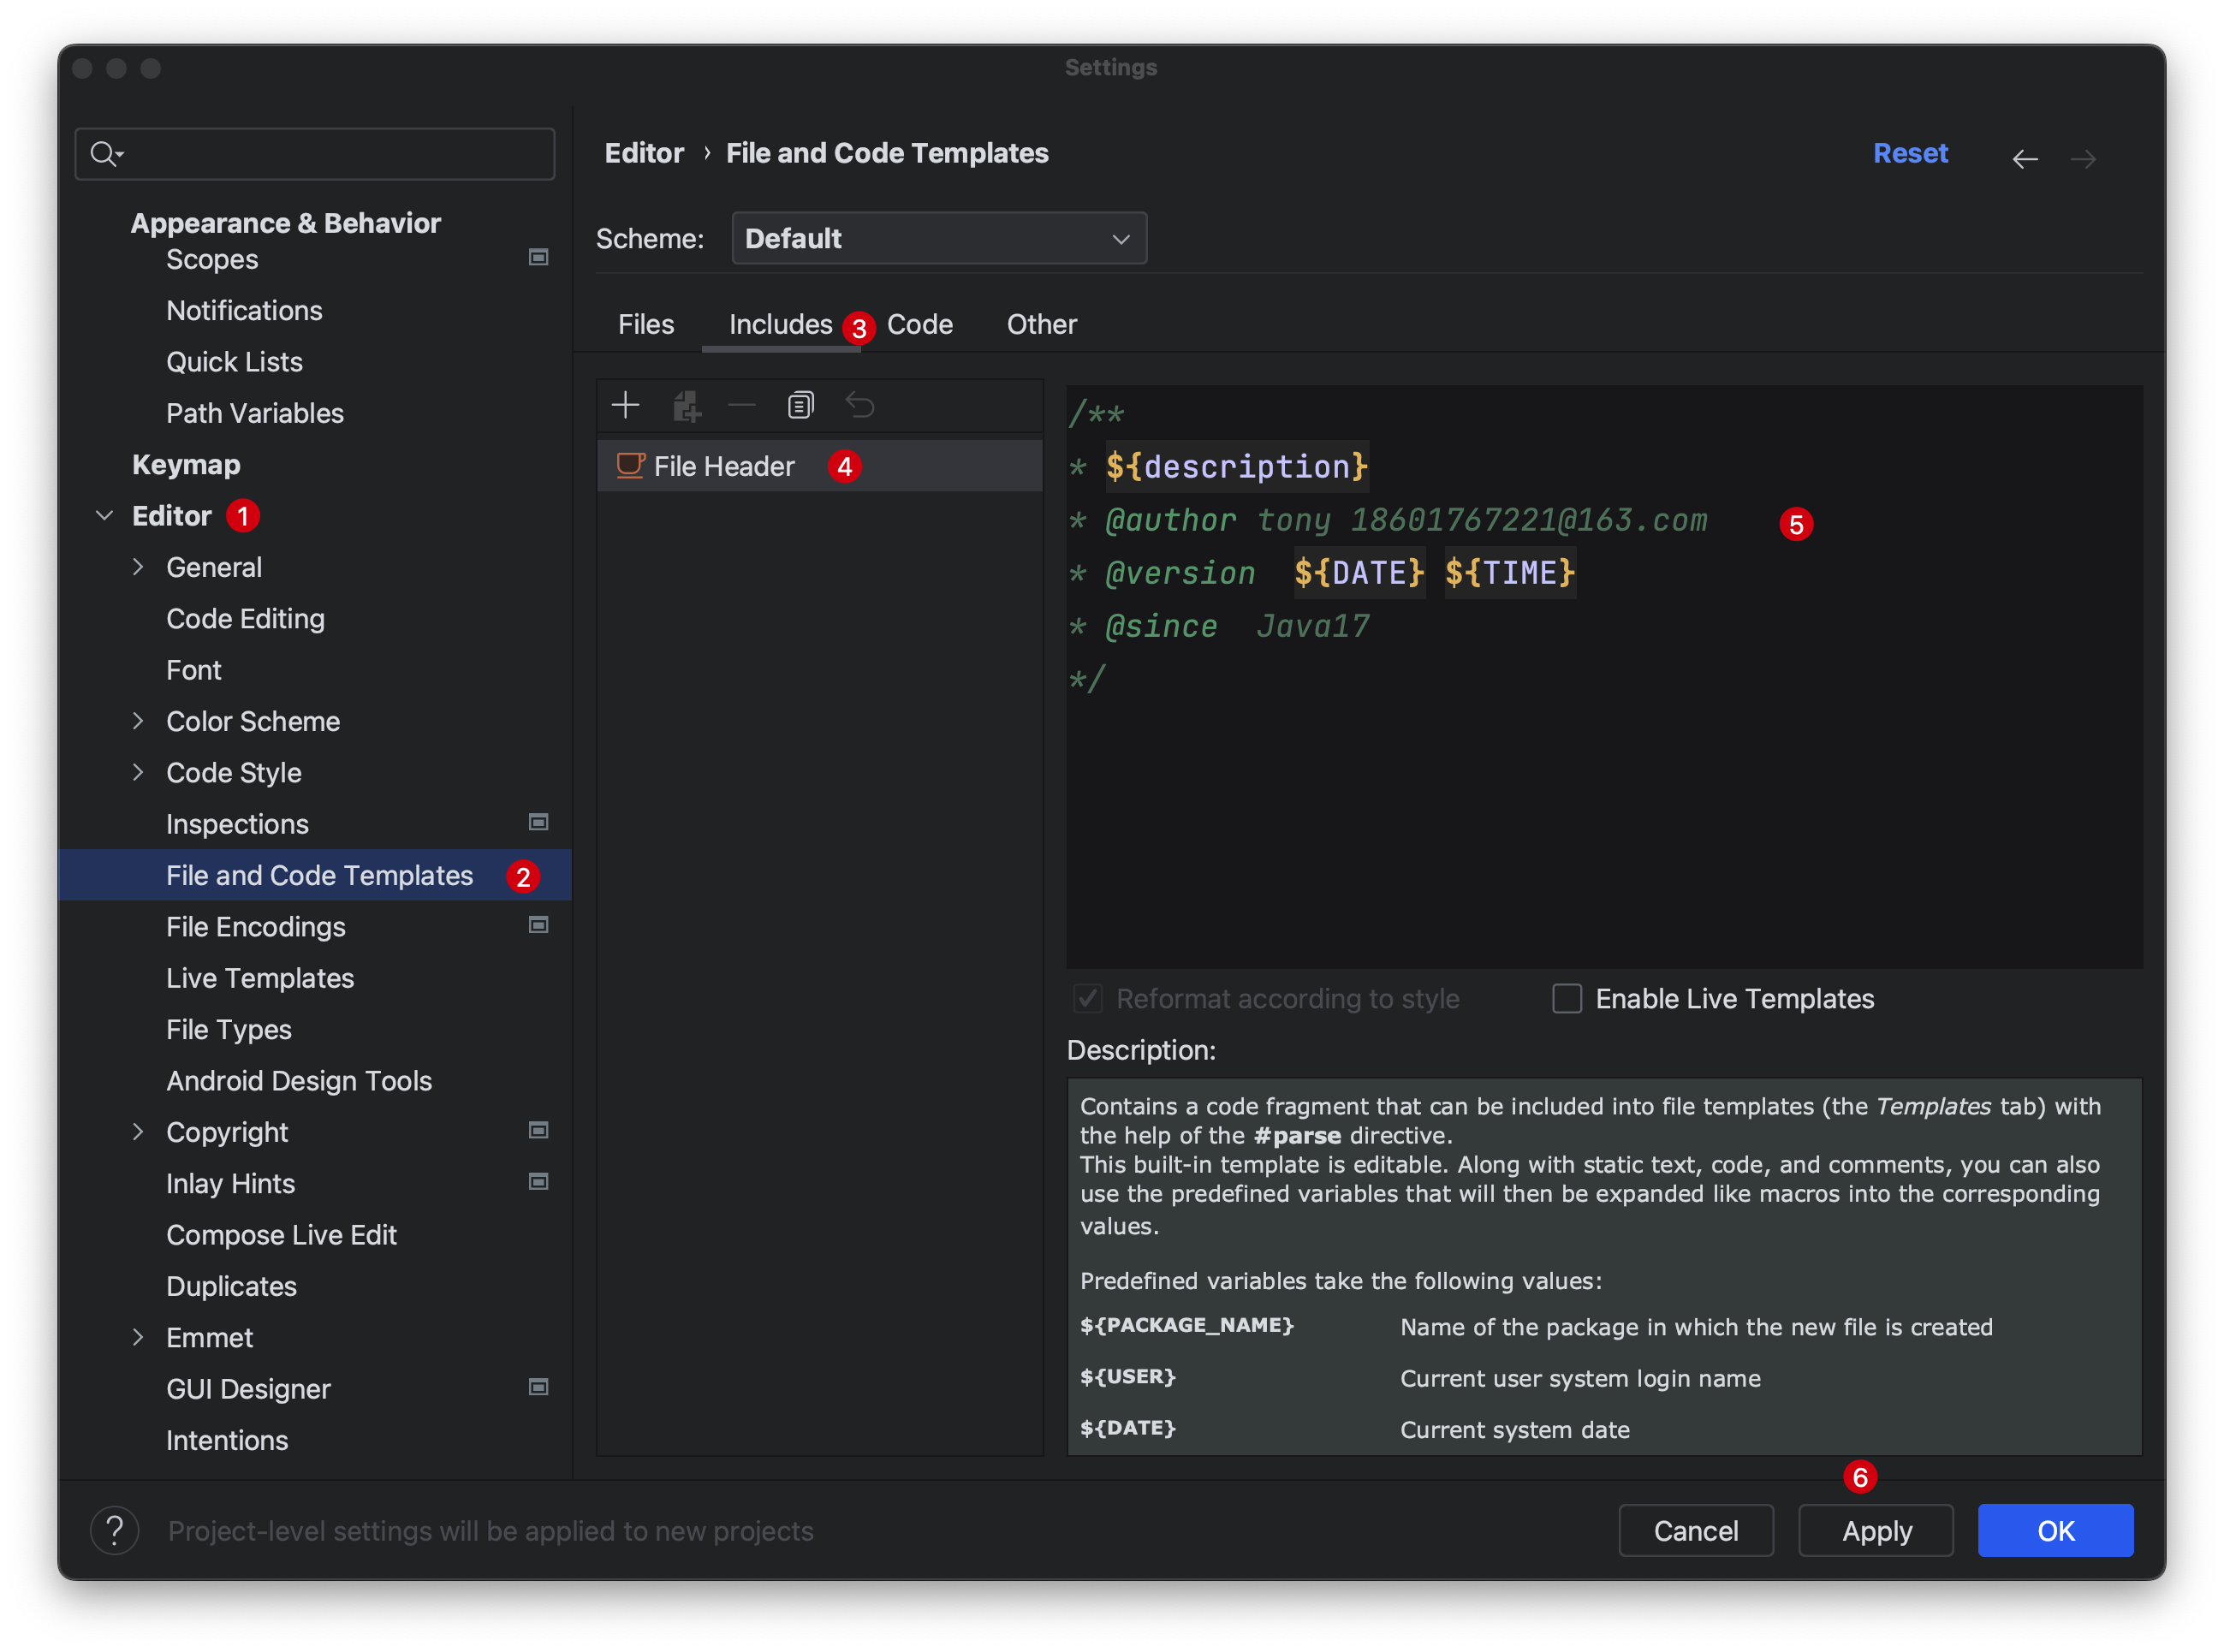Viewport: 2224px width, 1652px height.
Task: Open the Code Editing settings
Action: click(245, 618)
